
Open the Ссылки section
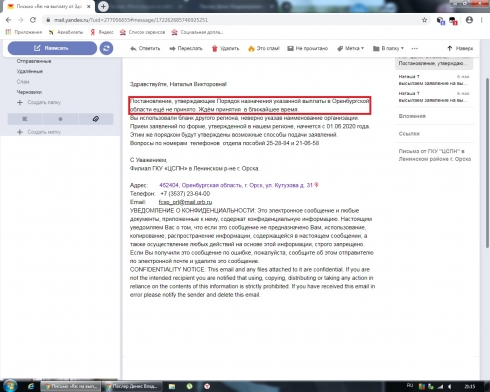409,134
